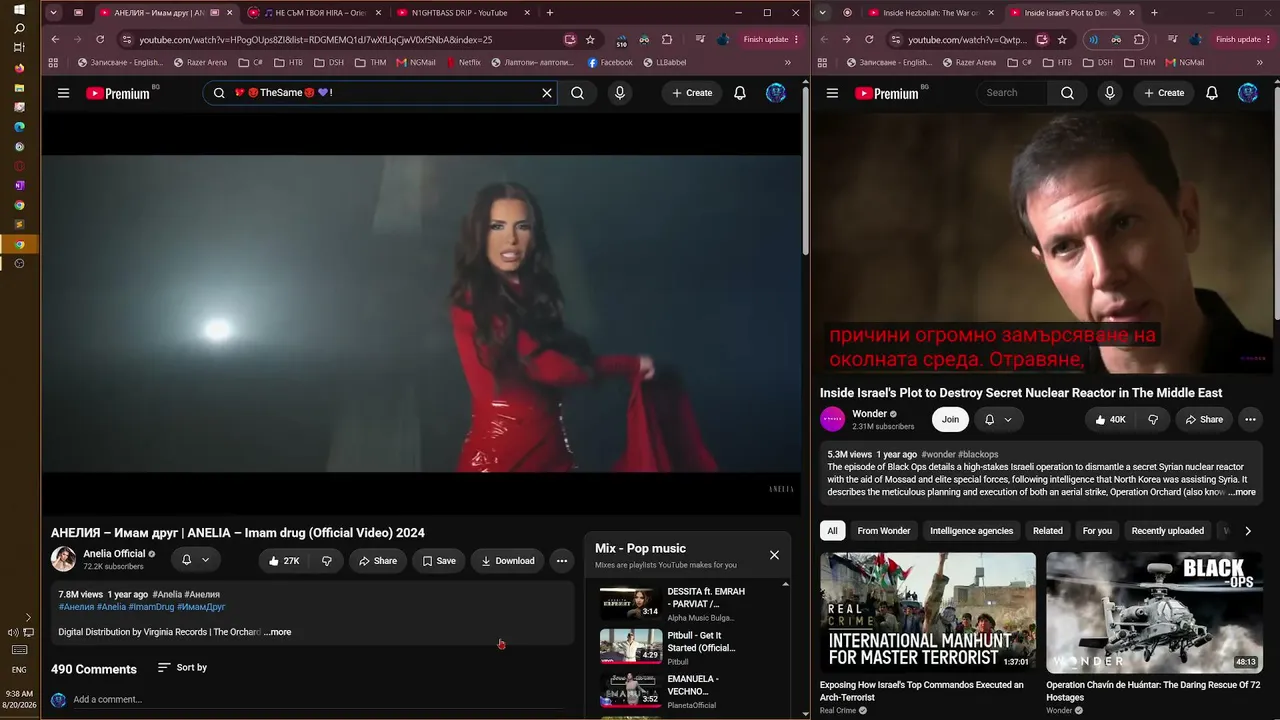This screenshot has width=1280, height=720.
Task: Open the Facebook bookmark
Action: coord(610,62)
